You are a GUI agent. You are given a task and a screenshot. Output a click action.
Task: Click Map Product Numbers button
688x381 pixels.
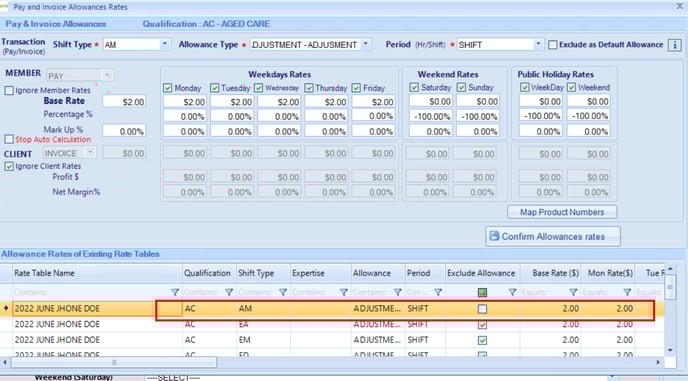pos(562,212)
